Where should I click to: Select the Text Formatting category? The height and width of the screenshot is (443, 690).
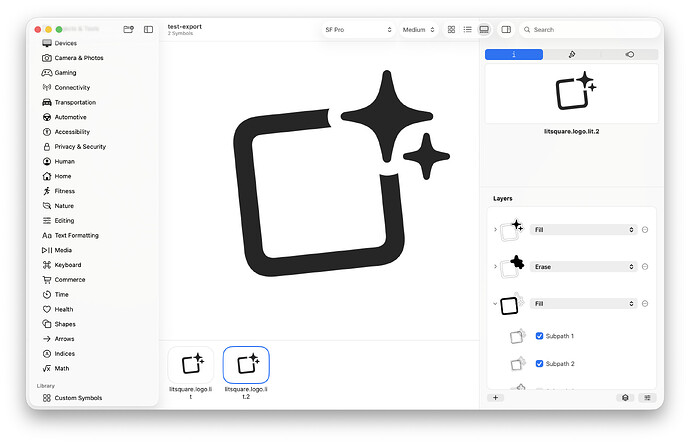tap(70, 235)
